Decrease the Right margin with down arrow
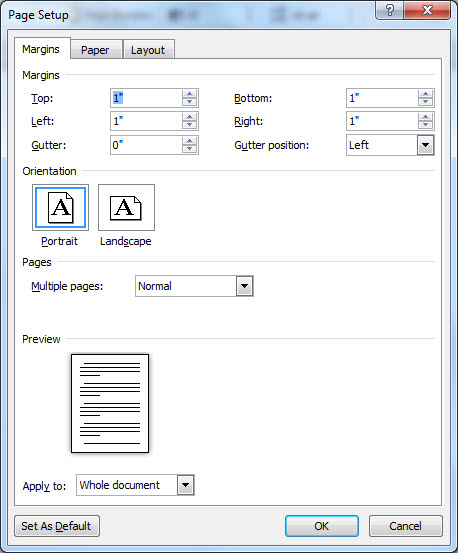The width and height of the screenshot is (458, 553). tap(426, 125)
